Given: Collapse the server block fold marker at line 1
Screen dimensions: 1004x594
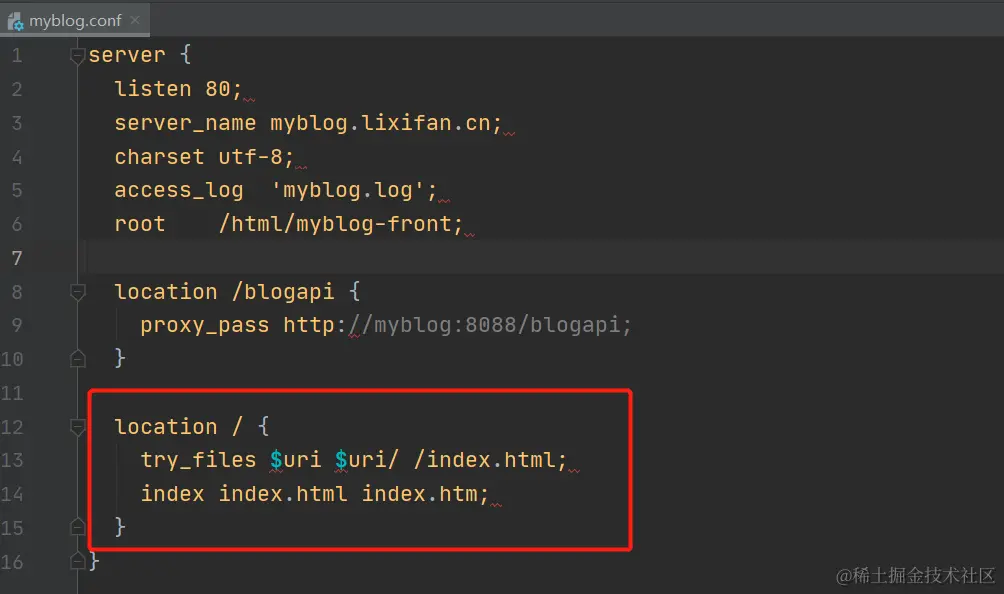Looking at the screenshot, I should click(77, 56).
